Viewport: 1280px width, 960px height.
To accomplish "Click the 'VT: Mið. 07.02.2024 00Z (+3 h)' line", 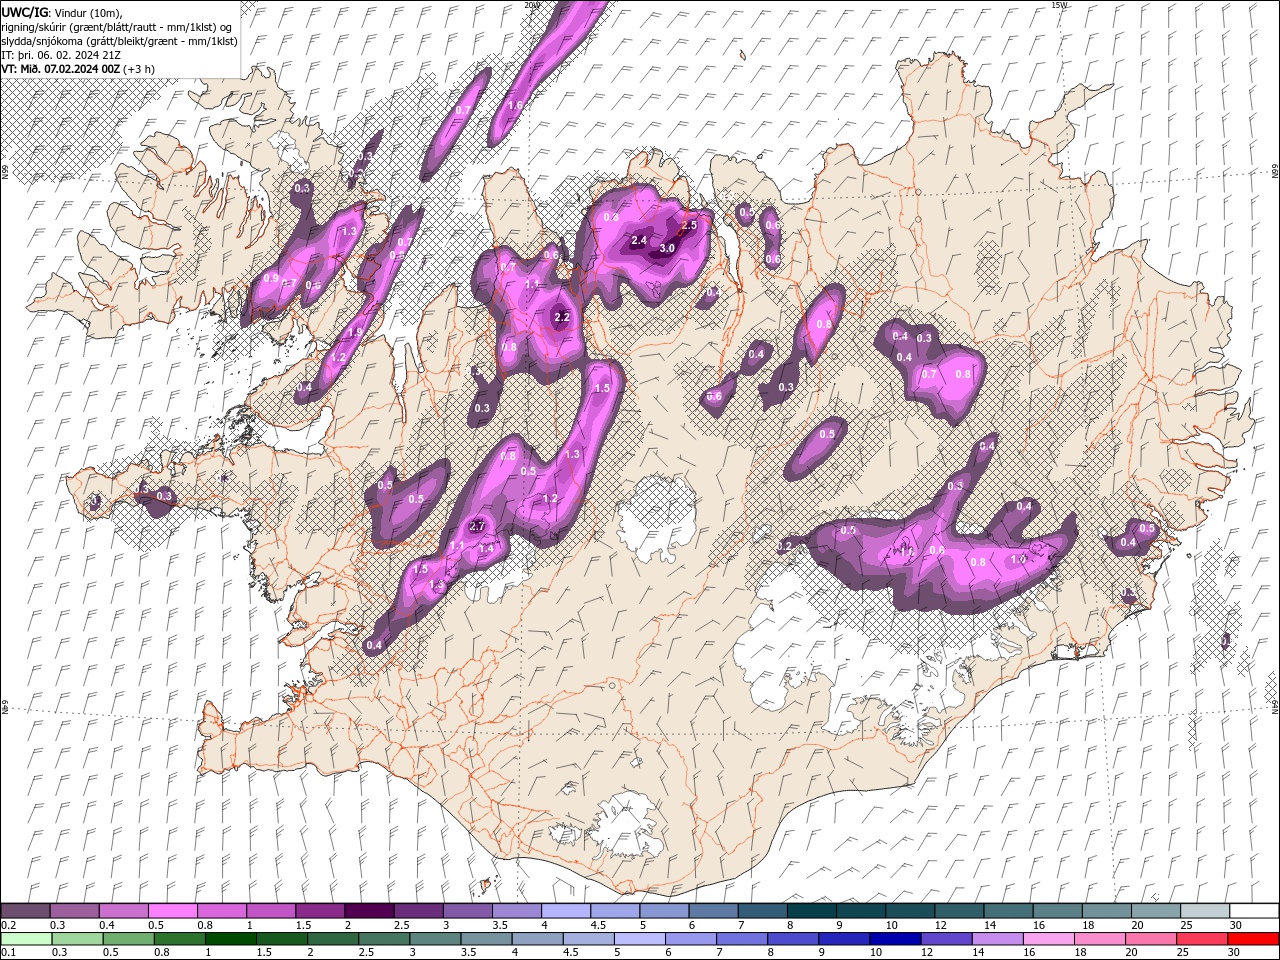I will [78, 68].
